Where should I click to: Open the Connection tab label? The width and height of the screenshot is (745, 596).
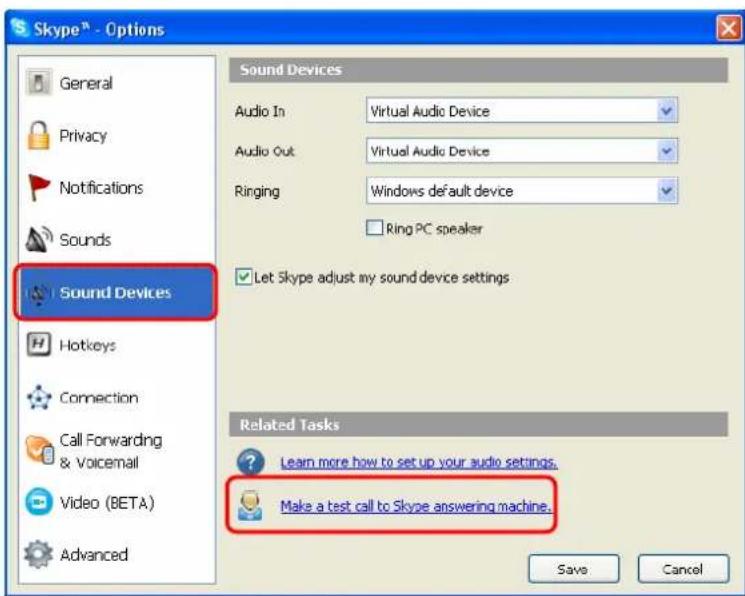99,397
